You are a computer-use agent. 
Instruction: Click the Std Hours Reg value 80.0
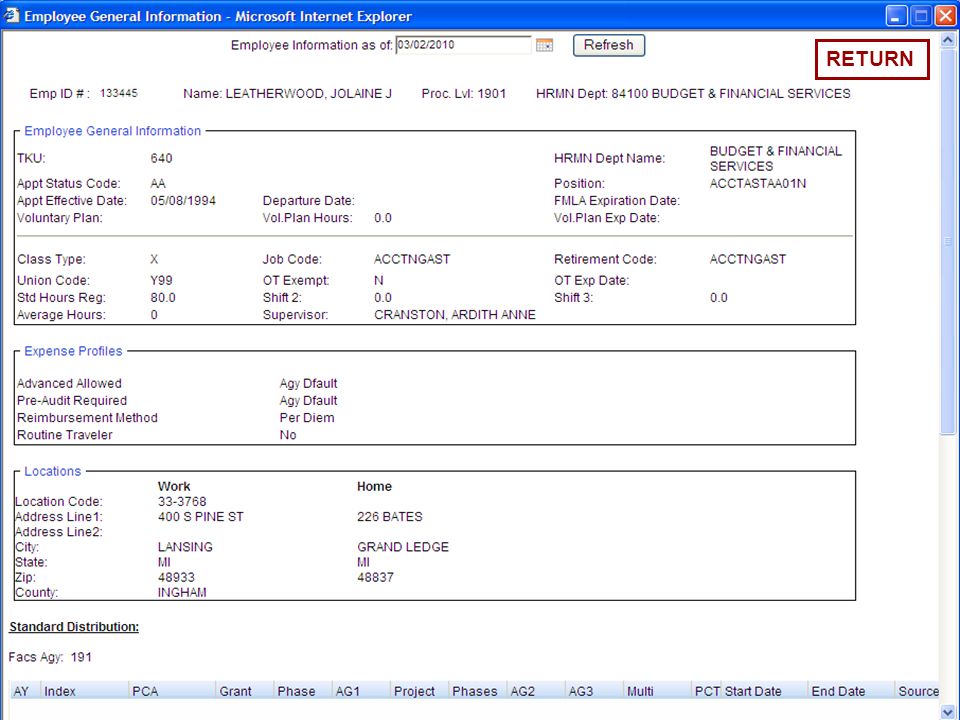tap(163, 298)
